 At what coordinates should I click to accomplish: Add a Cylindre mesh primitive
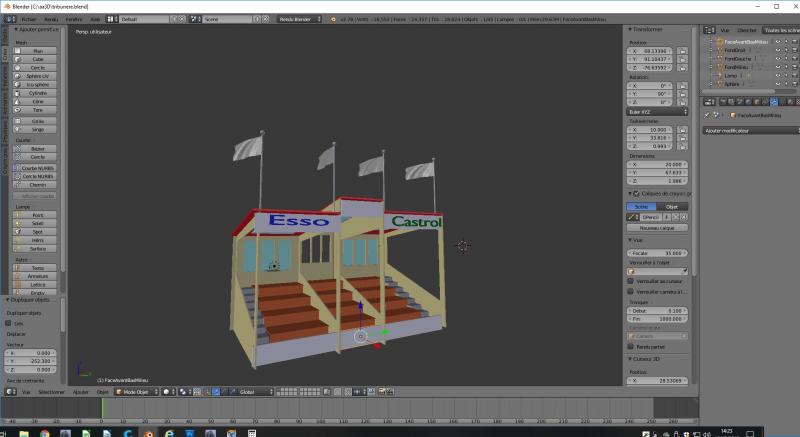click(38, 94)
